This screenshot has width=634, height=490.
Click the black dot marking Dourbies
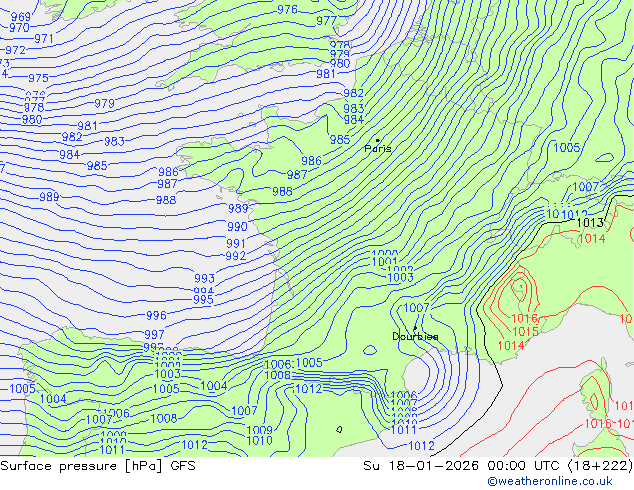(415, 328)
